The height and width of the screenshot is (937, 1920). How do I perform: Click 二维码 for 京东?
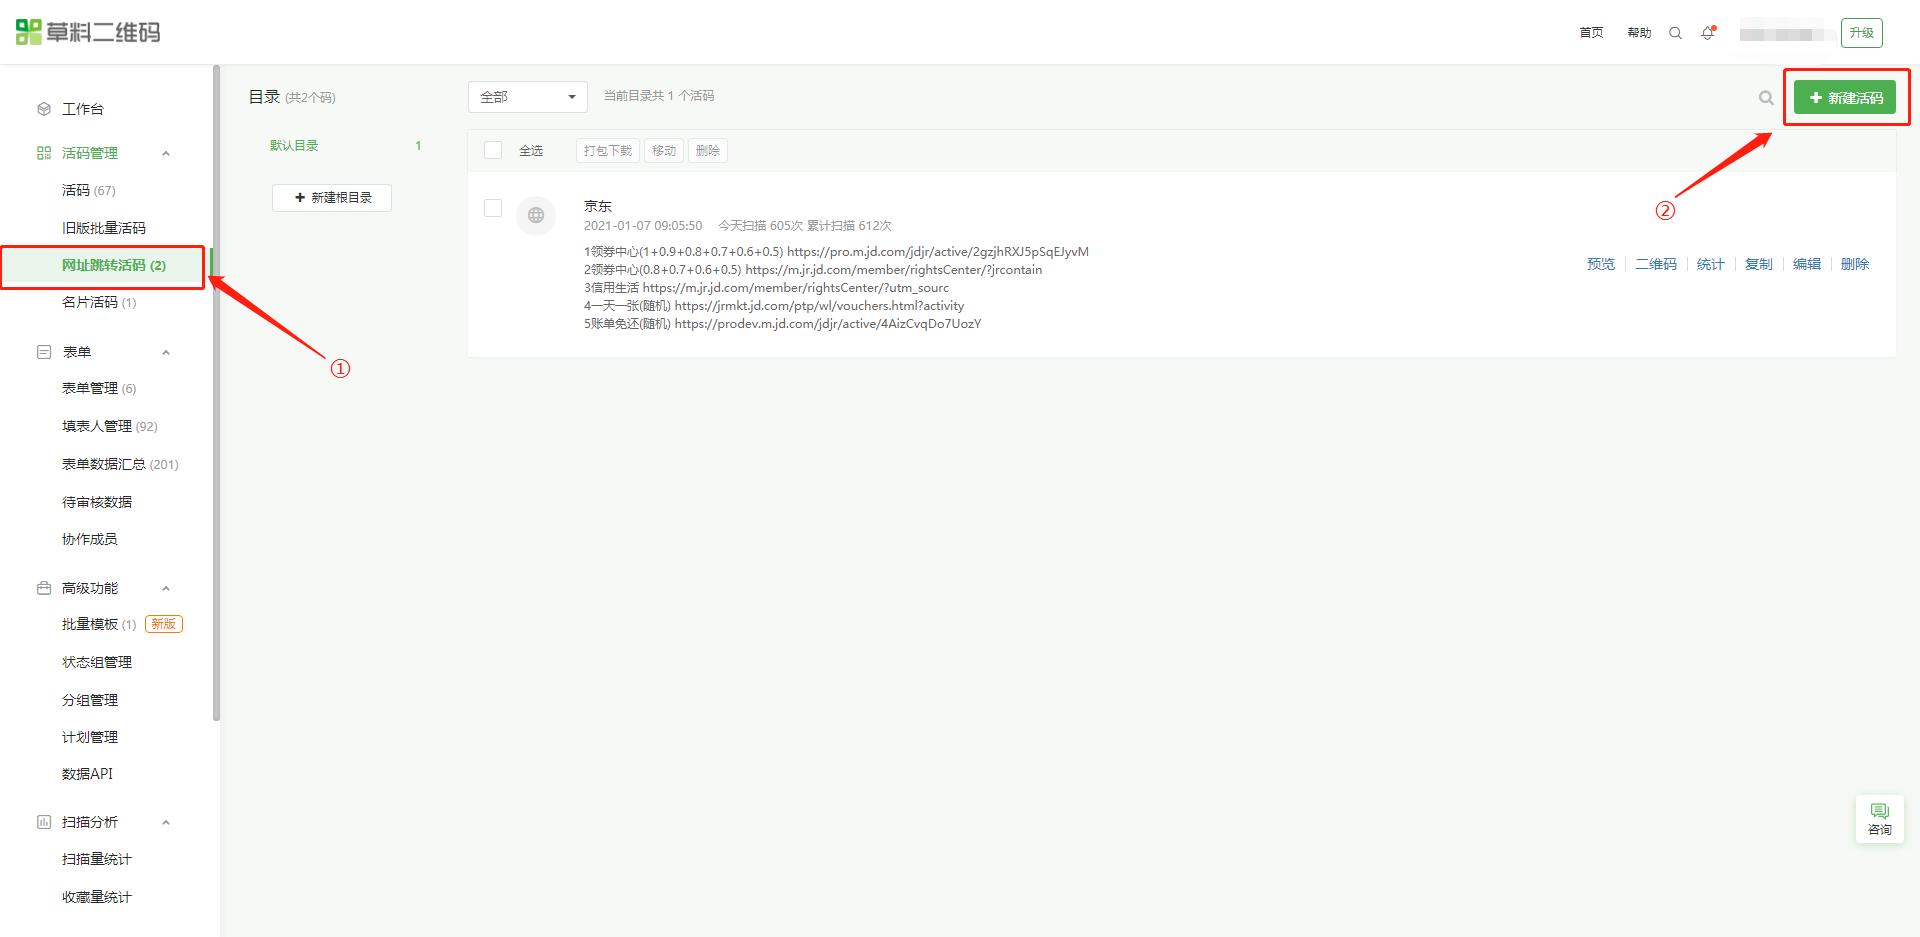1656,264
